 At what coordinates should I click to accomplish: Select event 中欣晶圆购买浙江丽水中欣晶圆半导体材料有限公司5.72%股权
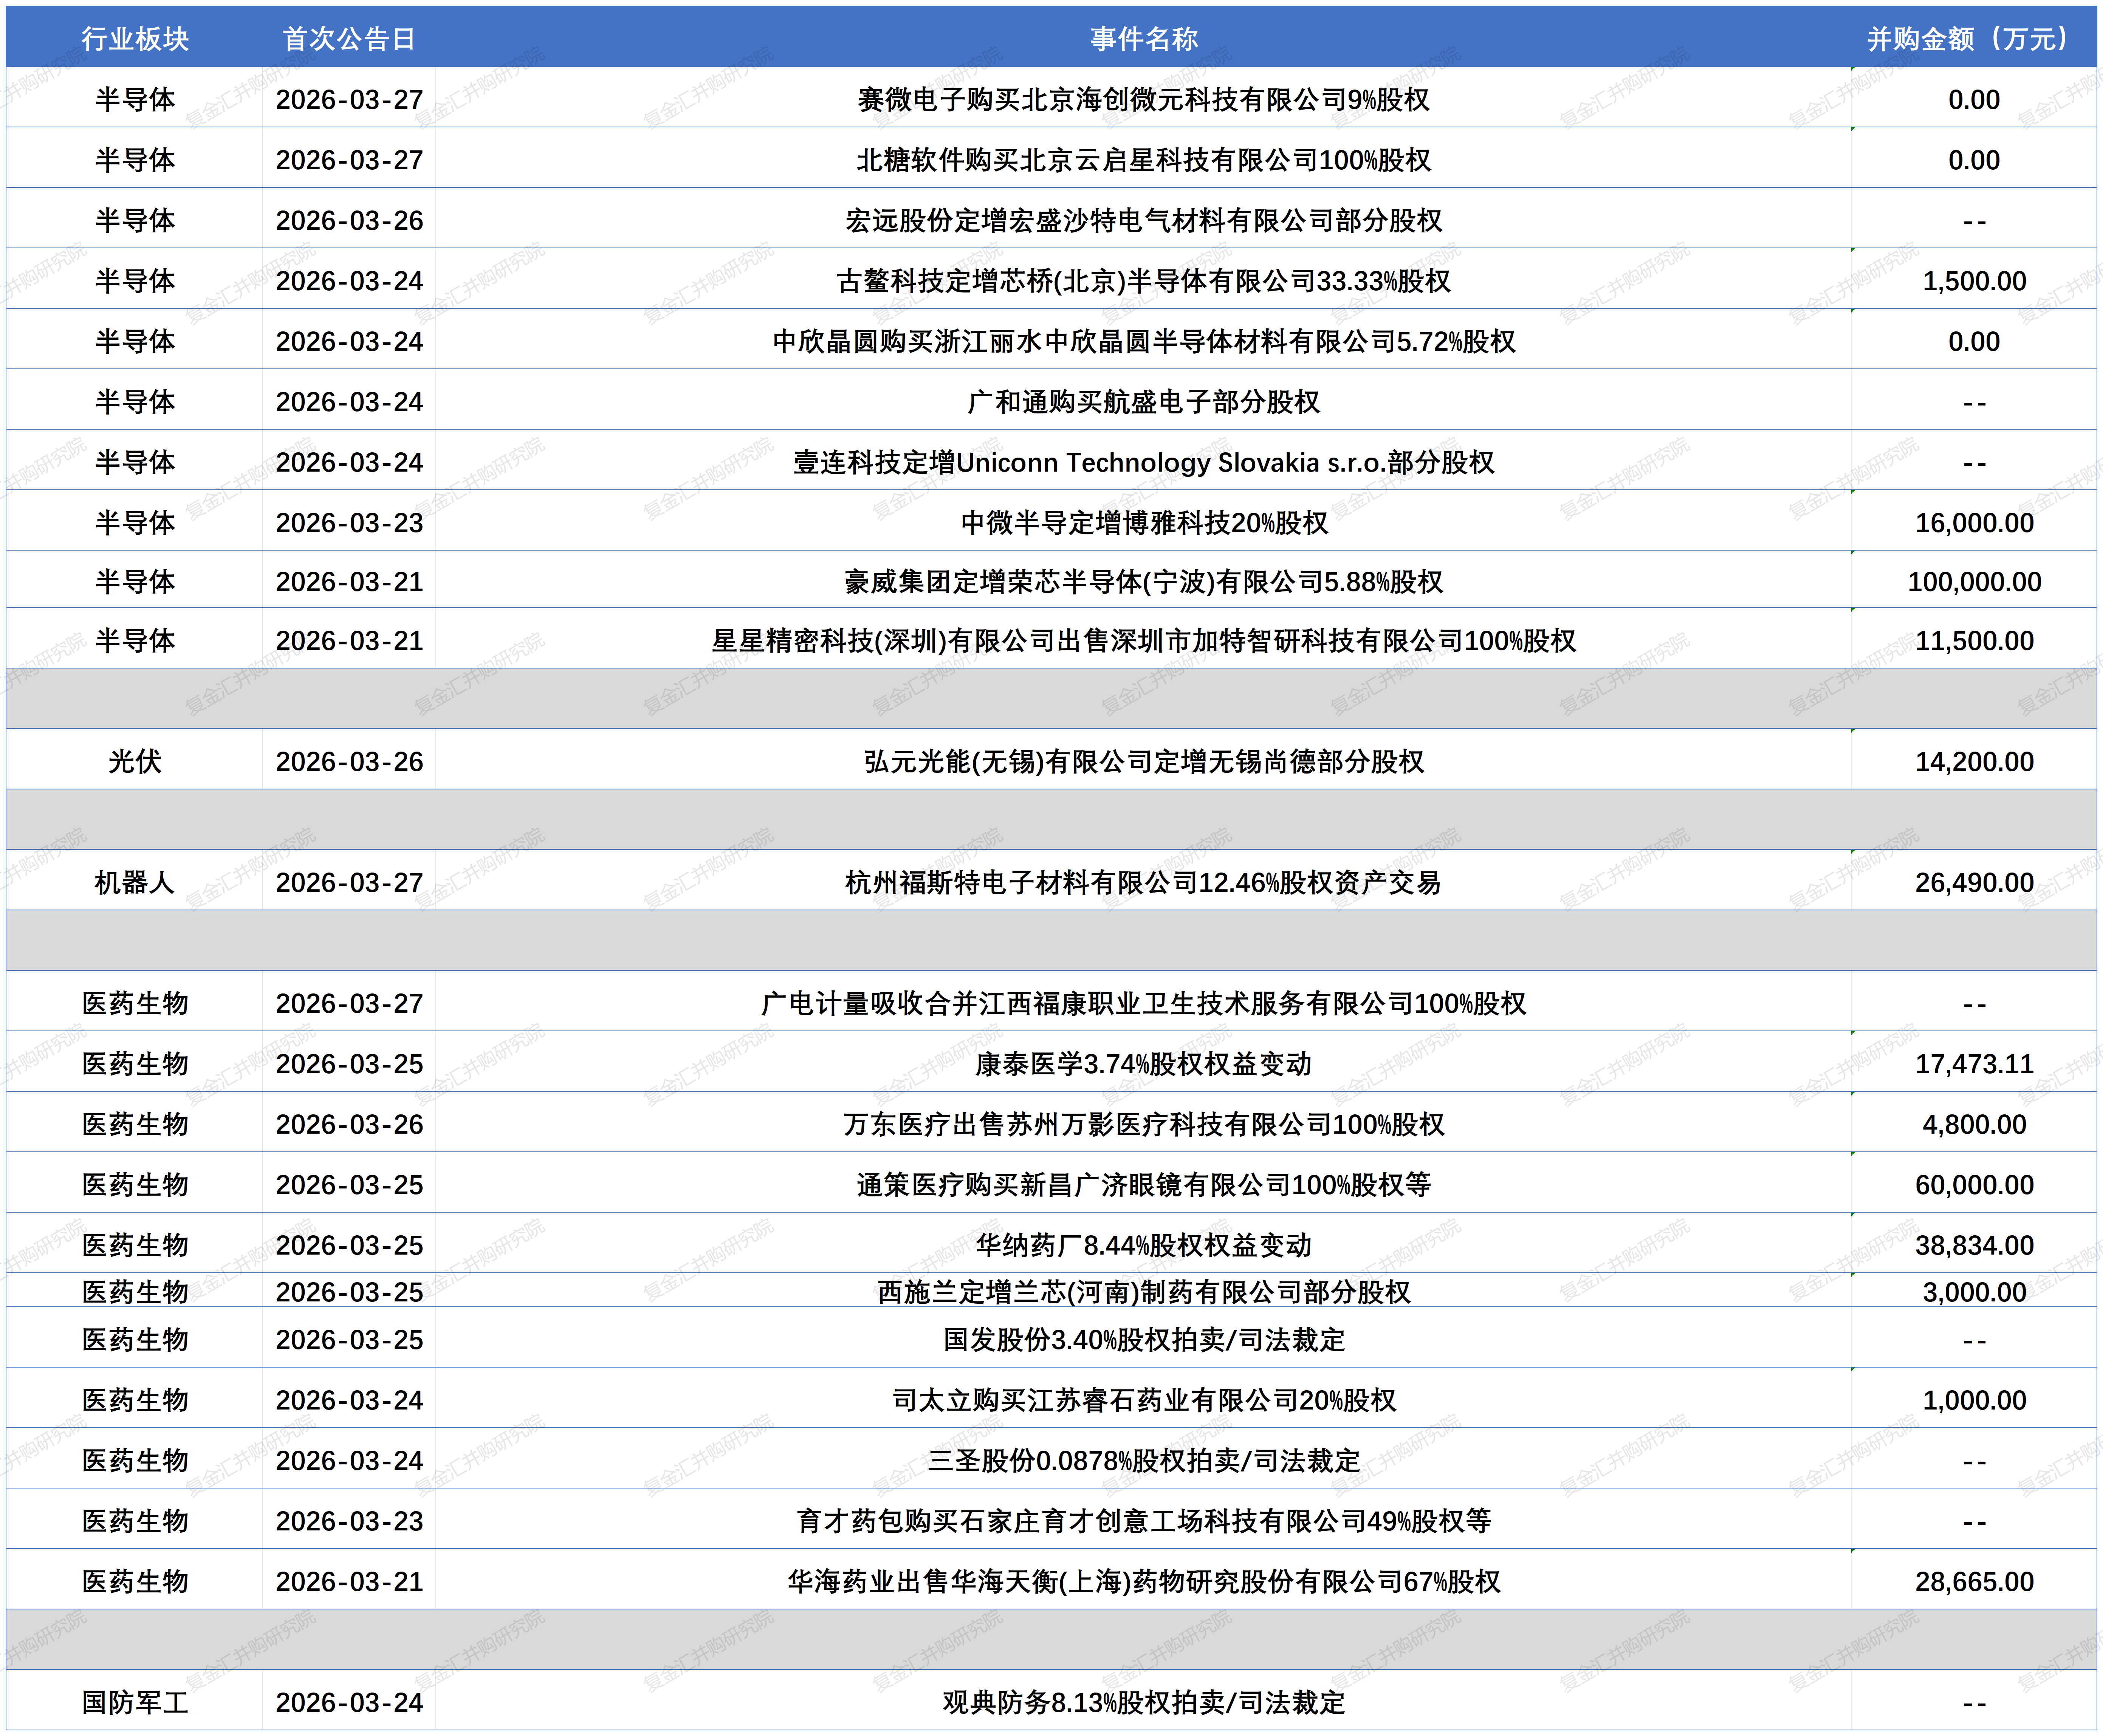[1144, 342]
